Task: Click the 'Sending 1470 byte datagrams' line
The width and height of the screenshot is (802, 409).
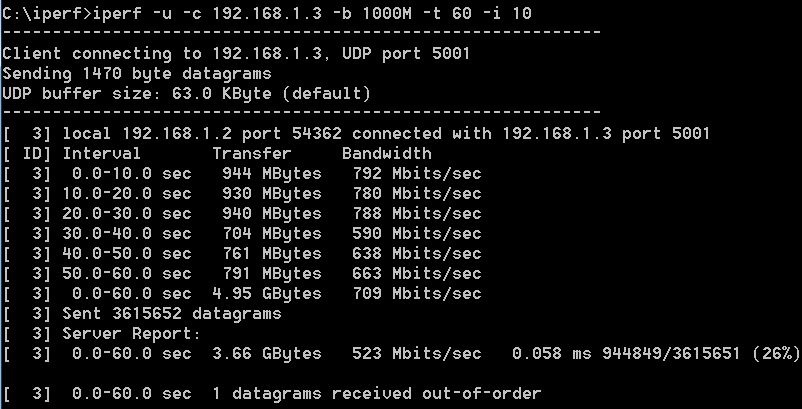Action: [x=137, y=74]
